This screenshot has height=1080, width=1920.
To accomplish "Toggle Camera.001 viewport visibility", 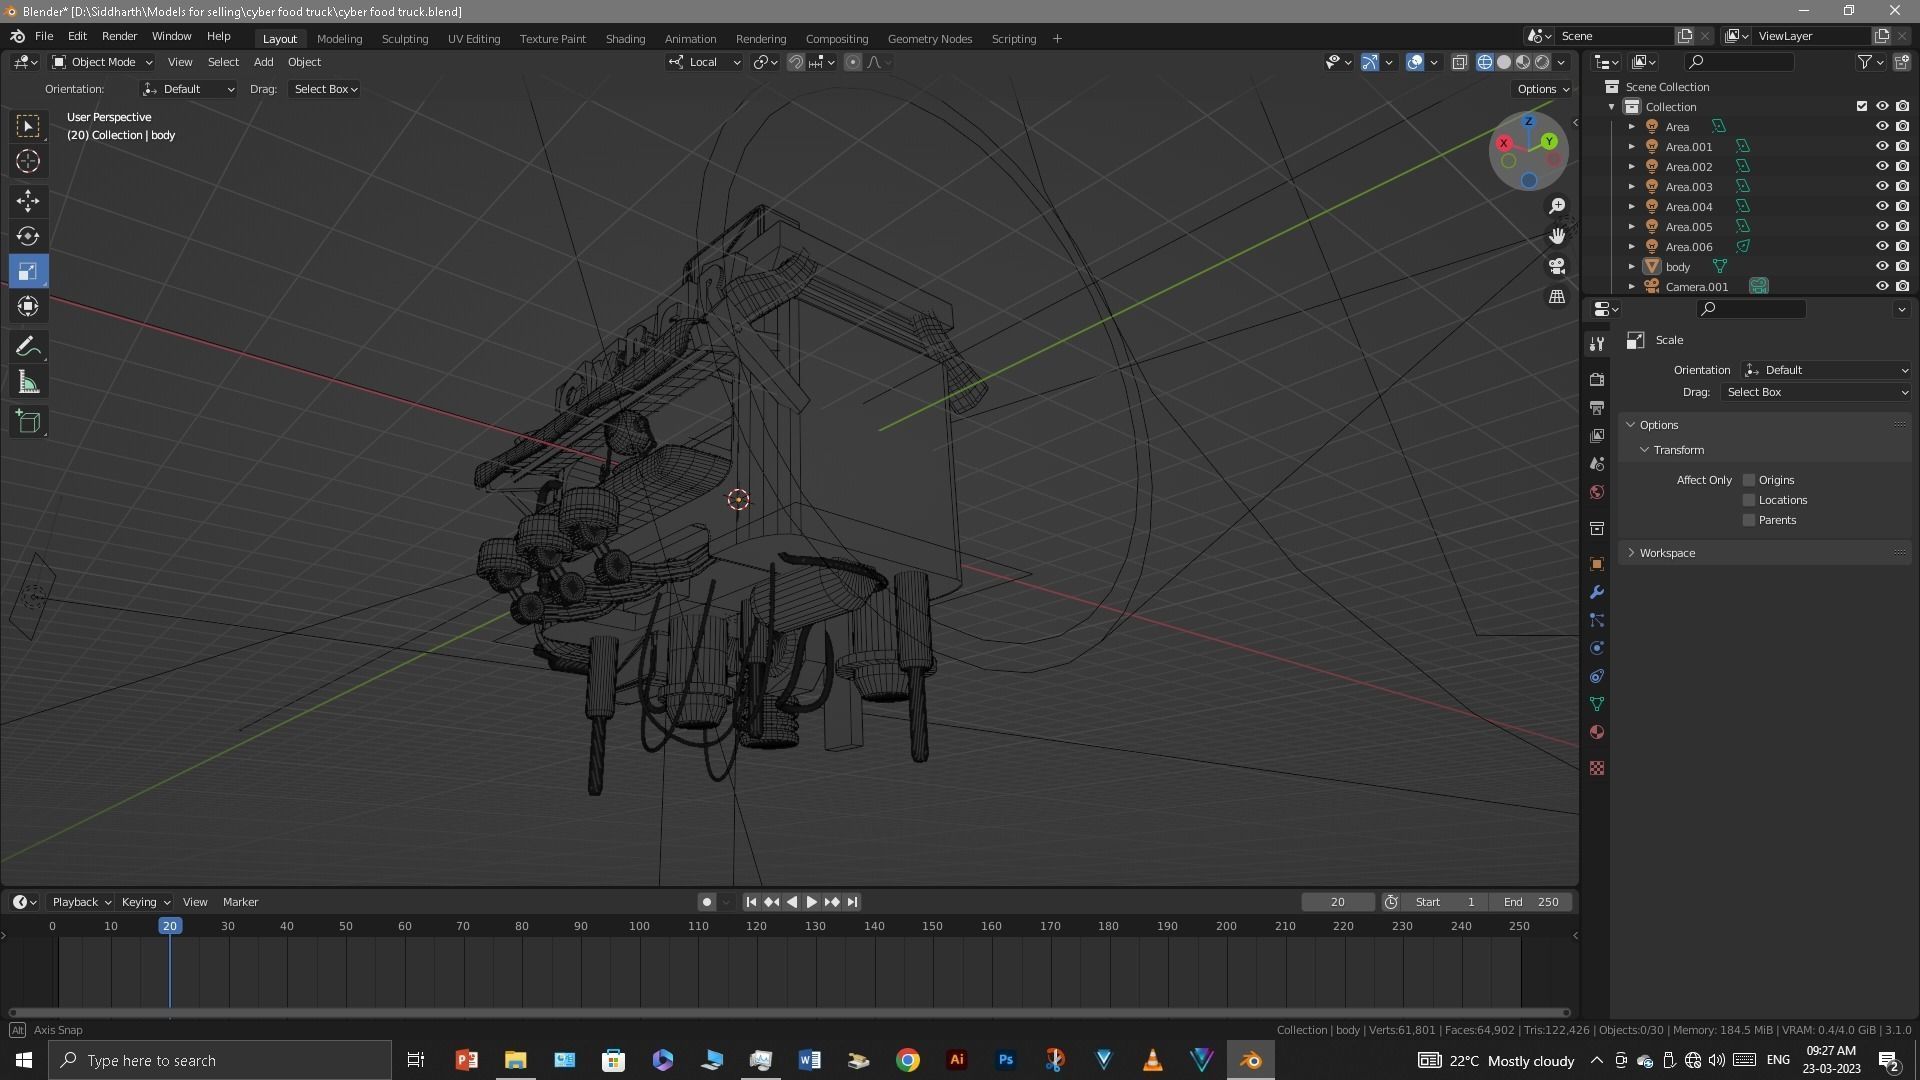I will (x=1882, y=286).
